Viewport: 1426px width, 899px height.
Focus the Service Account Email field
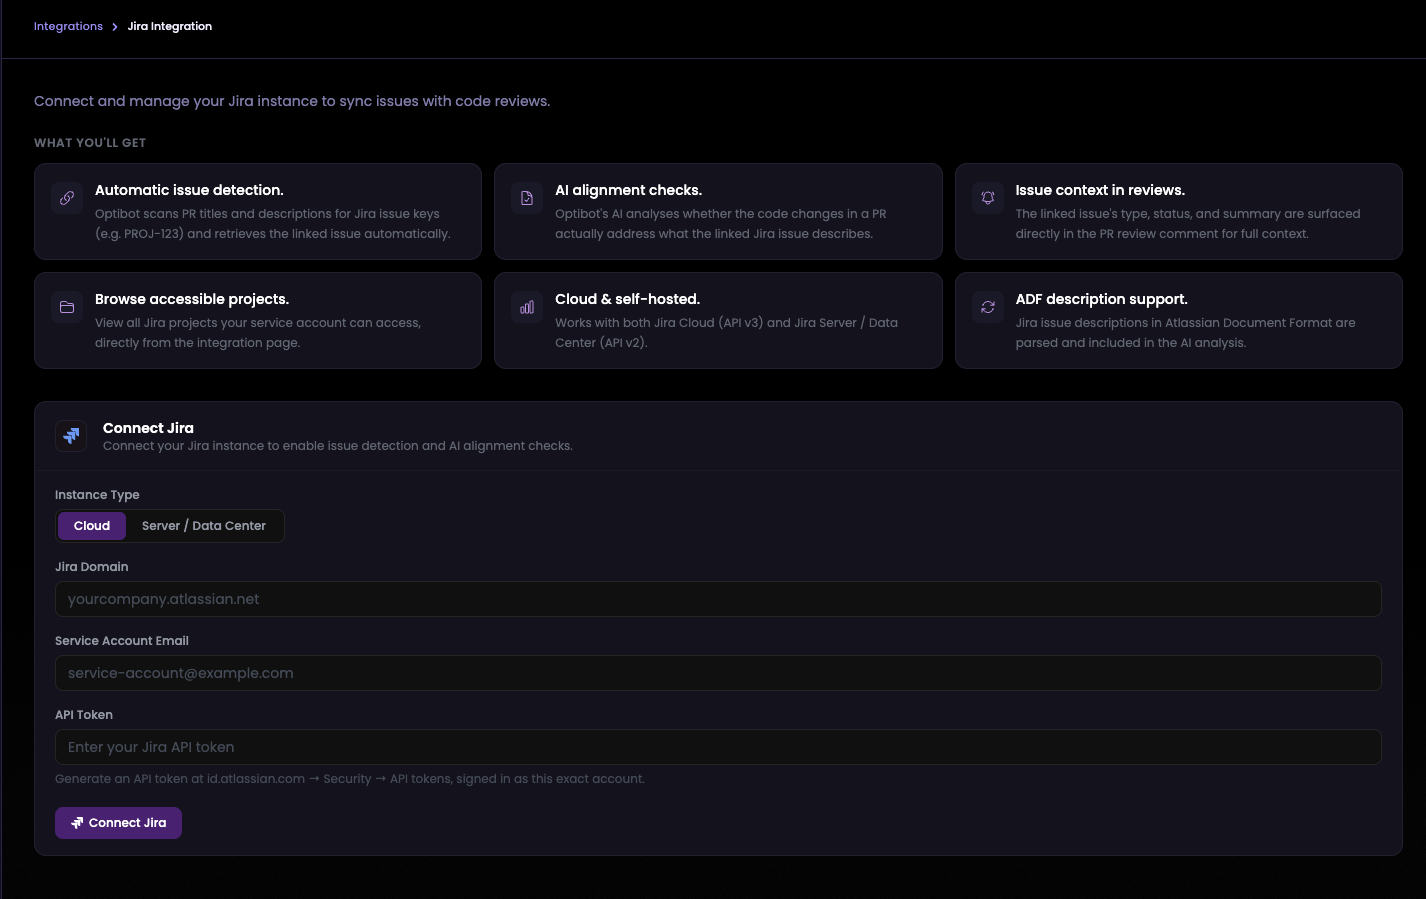[x=718, y=673]
